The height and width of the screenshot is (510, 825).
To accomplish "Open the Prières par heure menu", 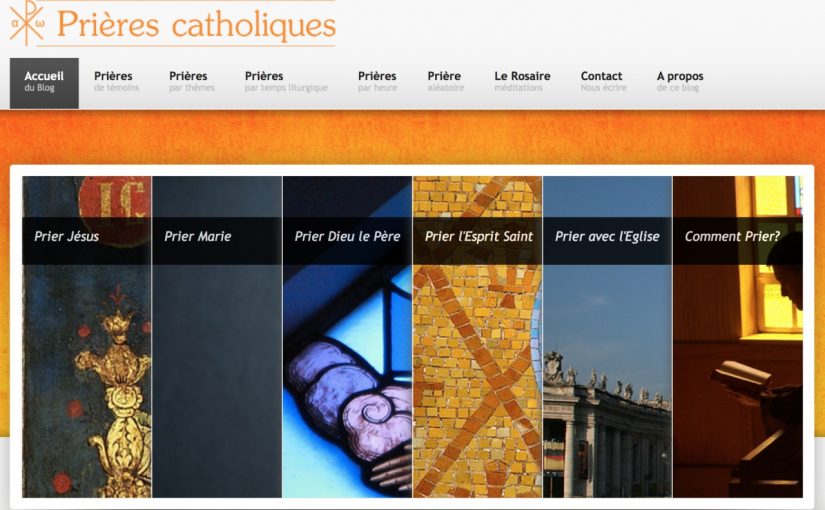I will pyautogui.click(x=377, y=82).
